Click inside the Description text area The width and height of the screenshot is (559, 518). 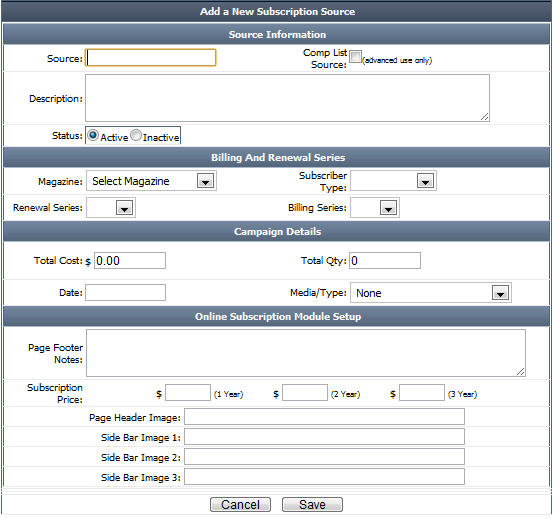point(287,98)
